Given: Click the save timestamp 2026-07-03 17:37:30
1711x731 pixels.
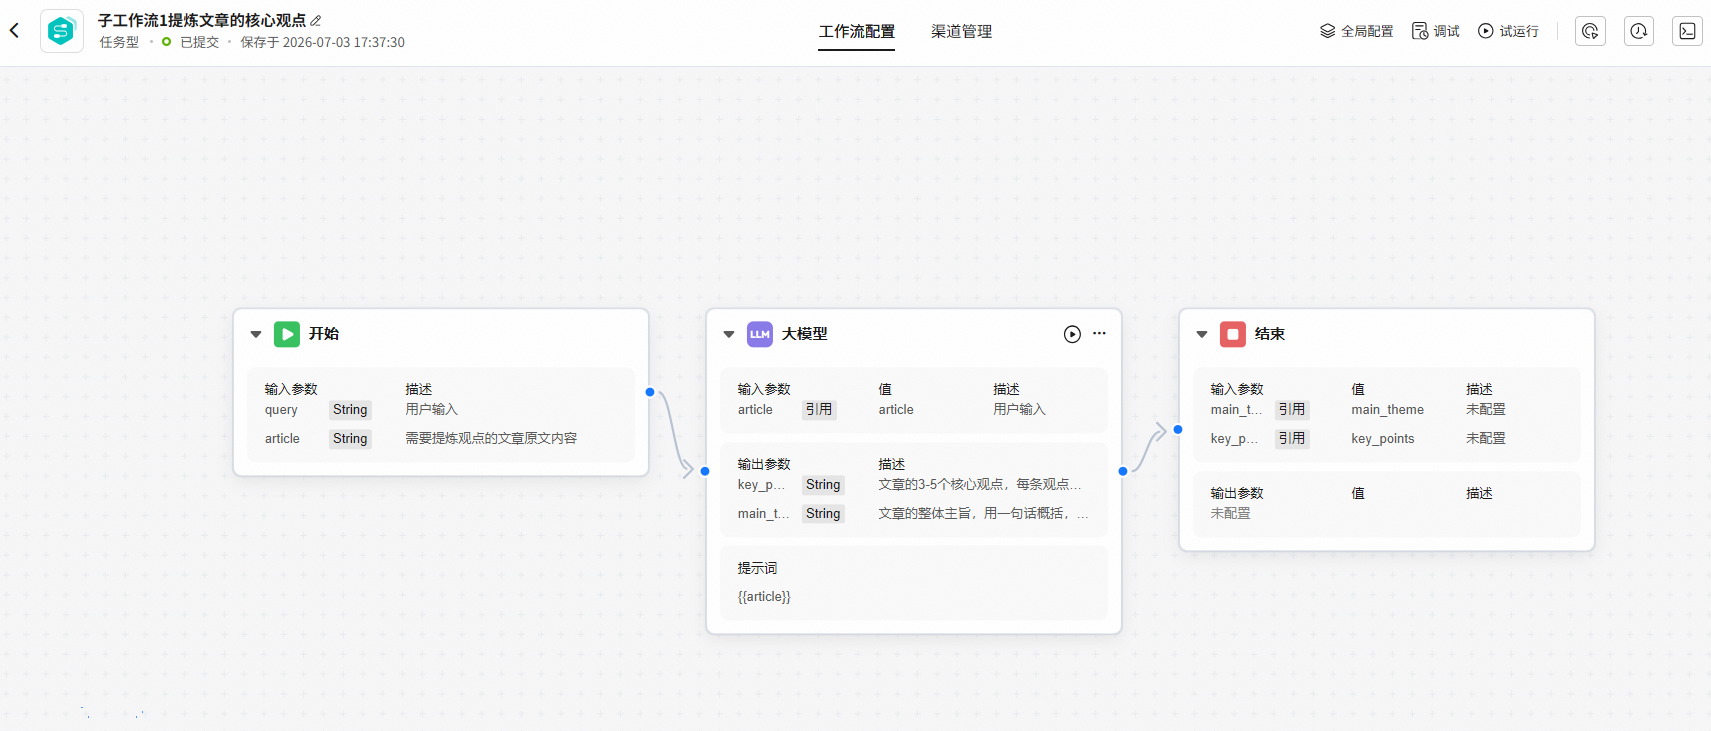Looking at the screenshot, I should point(344,42).
